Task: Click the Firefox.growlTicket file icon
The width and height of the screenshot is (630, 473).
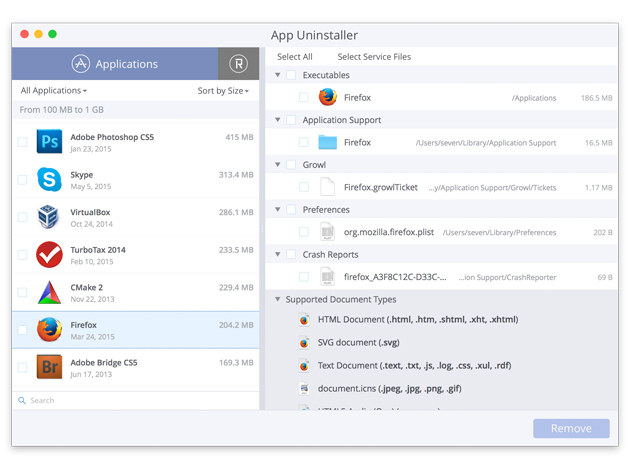Action: pos(327,187)
